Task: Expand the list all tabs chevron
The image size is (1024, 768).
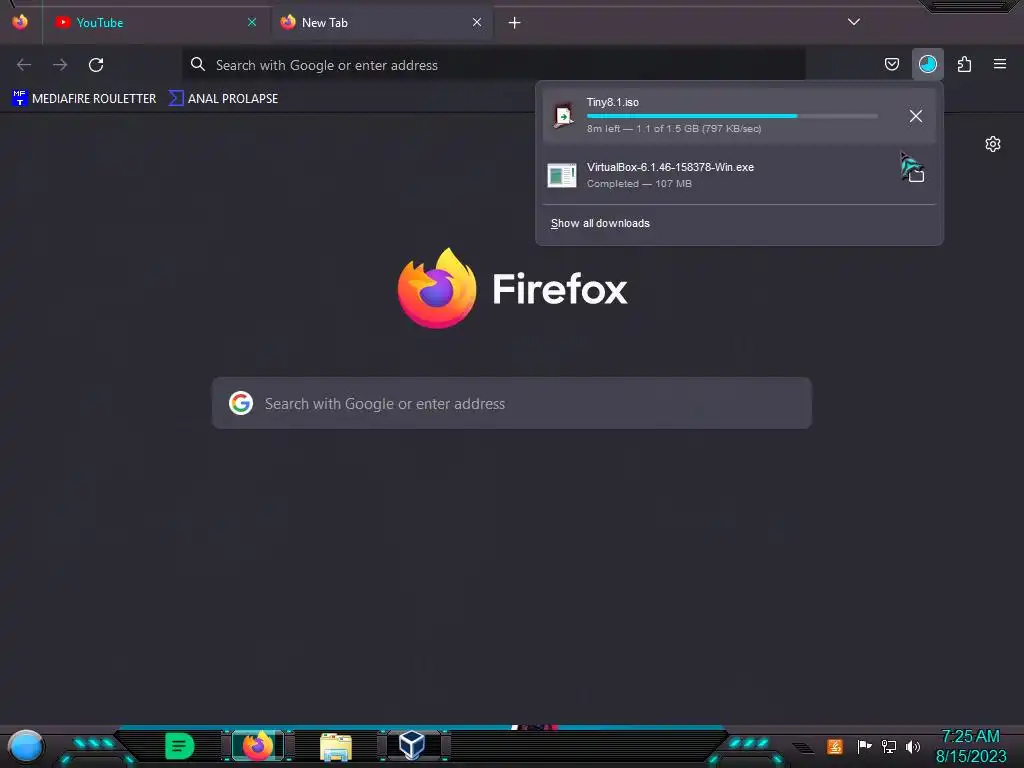Action: point(854,22)
